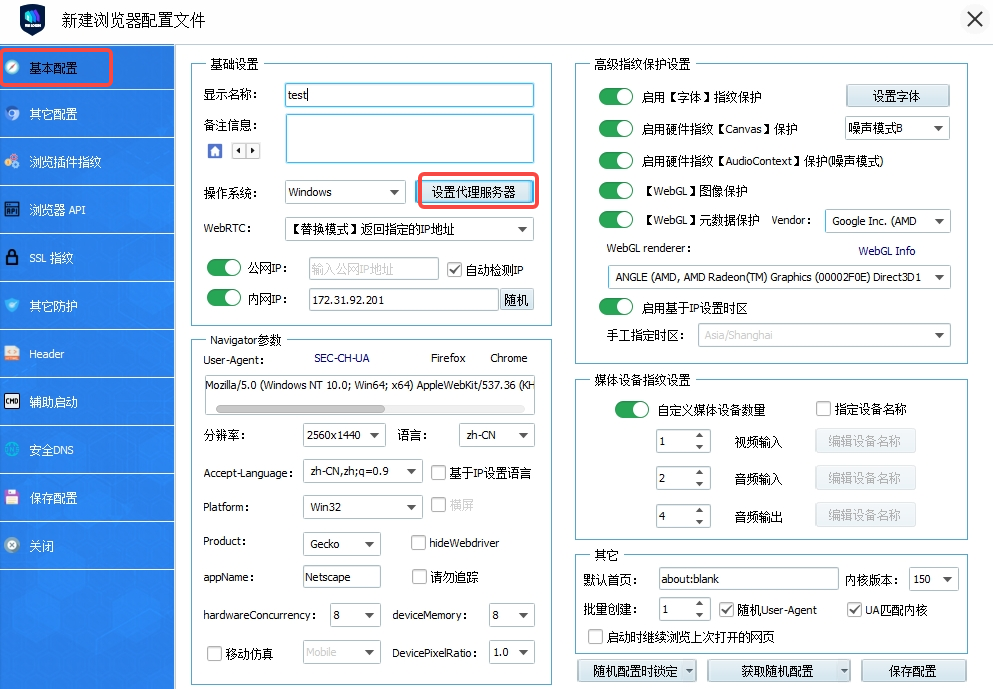
Task: Check 请勿追踪 checkbox
Action: click(419, 576)
